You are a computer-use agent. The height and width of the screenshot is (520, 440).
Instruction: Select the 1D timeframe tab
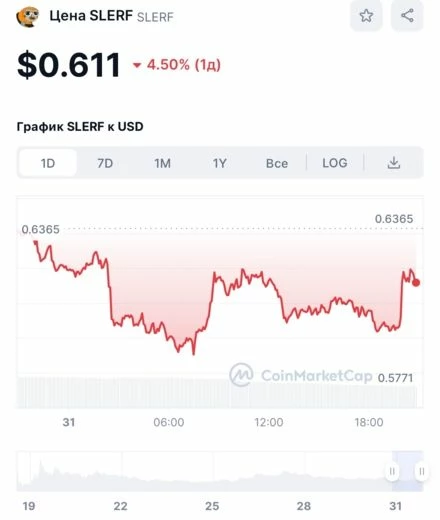(x=48, y=163)
